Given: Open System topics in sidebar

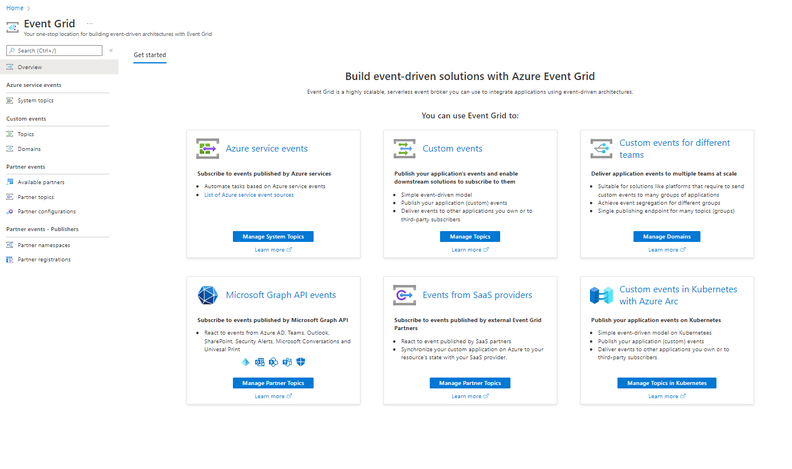Looking at the screenshot, I should tap(35, 100).
